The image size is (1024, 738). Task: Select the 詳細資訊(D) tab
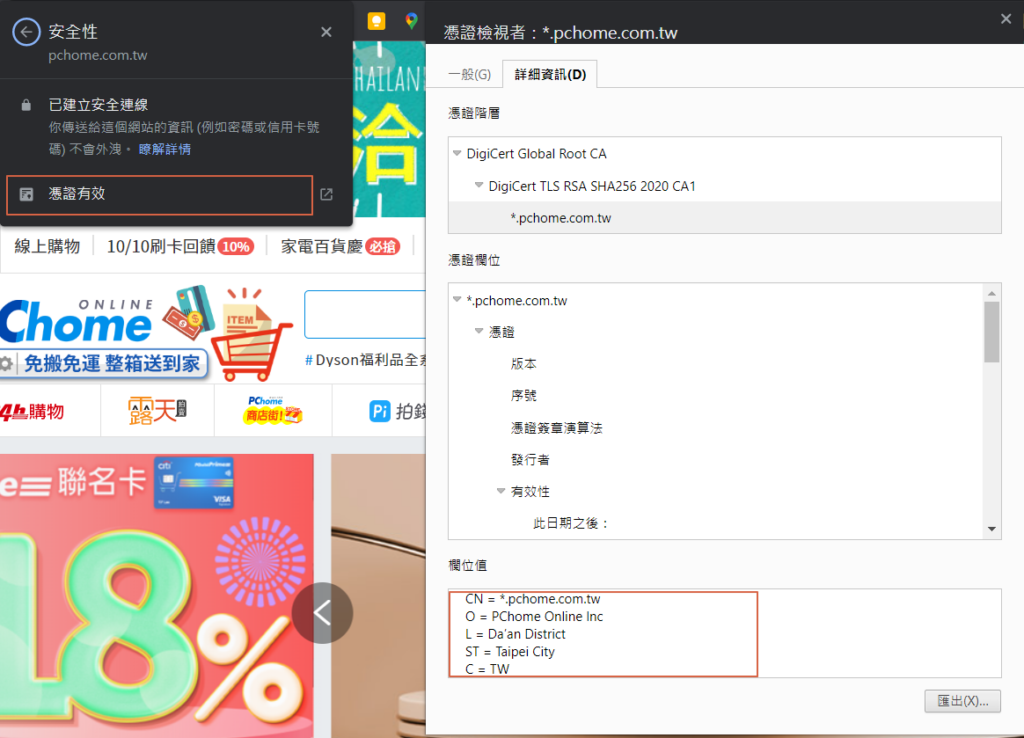550,74
